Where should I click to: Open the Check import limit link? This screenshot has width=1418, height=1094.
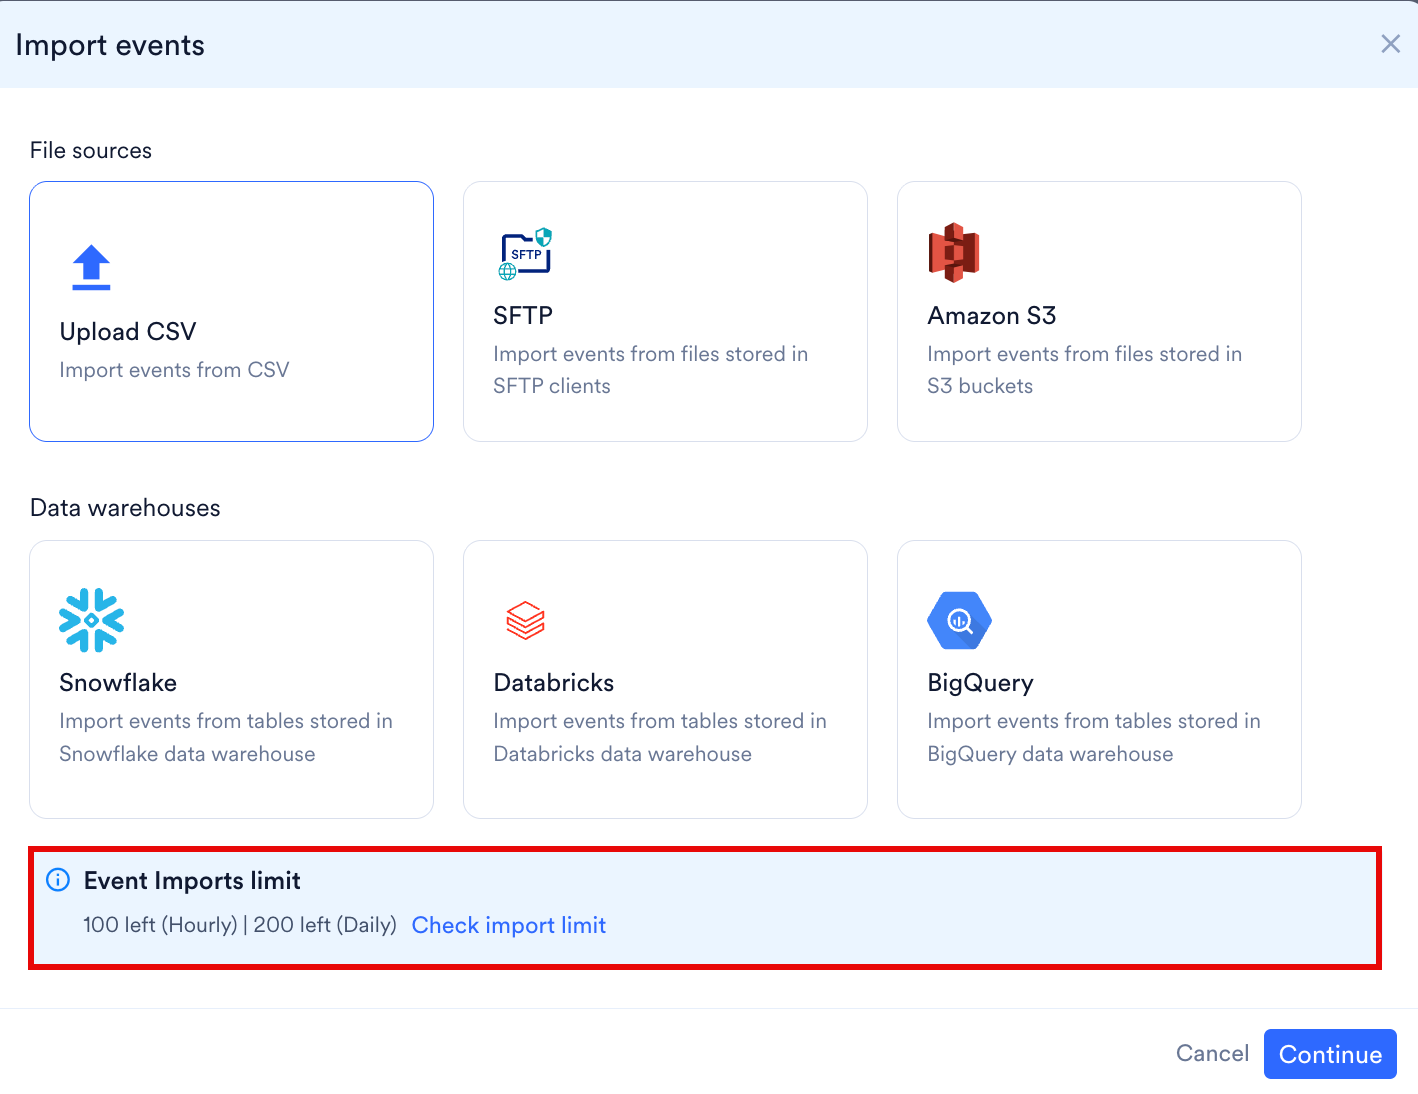pyautogui.click(x=509, y=926)
